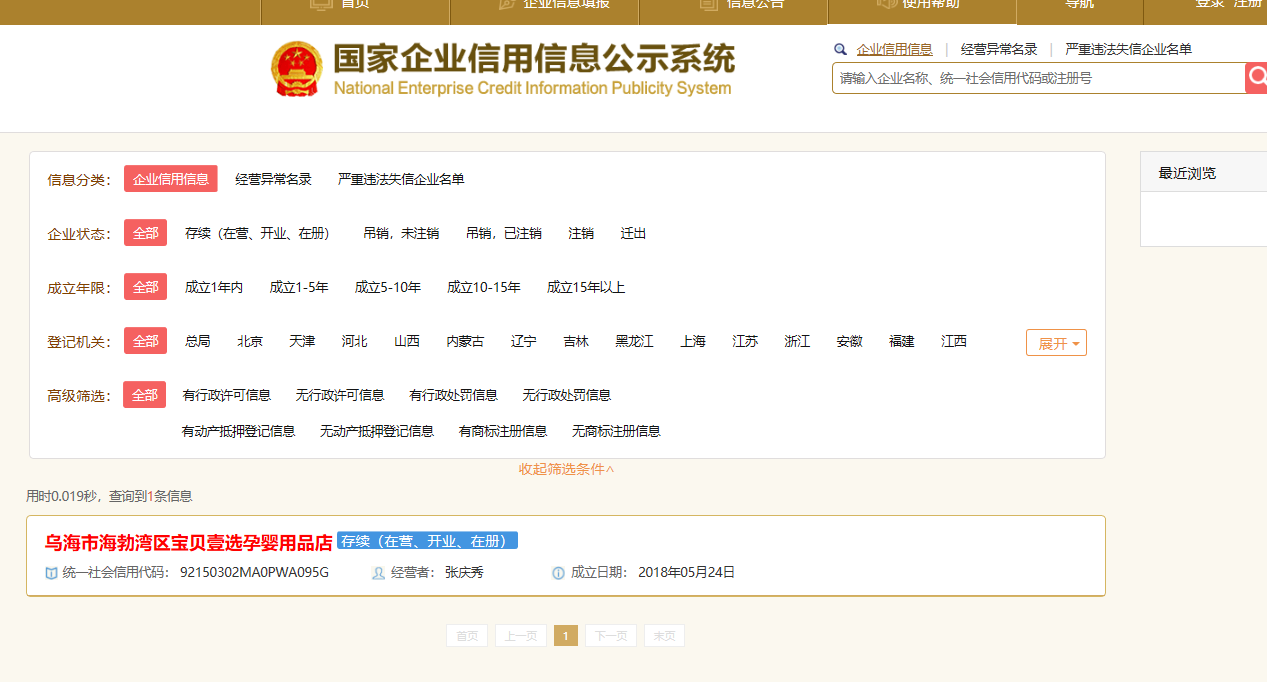Choose 吉林 registration authority
The image size is (1267, 682).
[x=576, y=341]
